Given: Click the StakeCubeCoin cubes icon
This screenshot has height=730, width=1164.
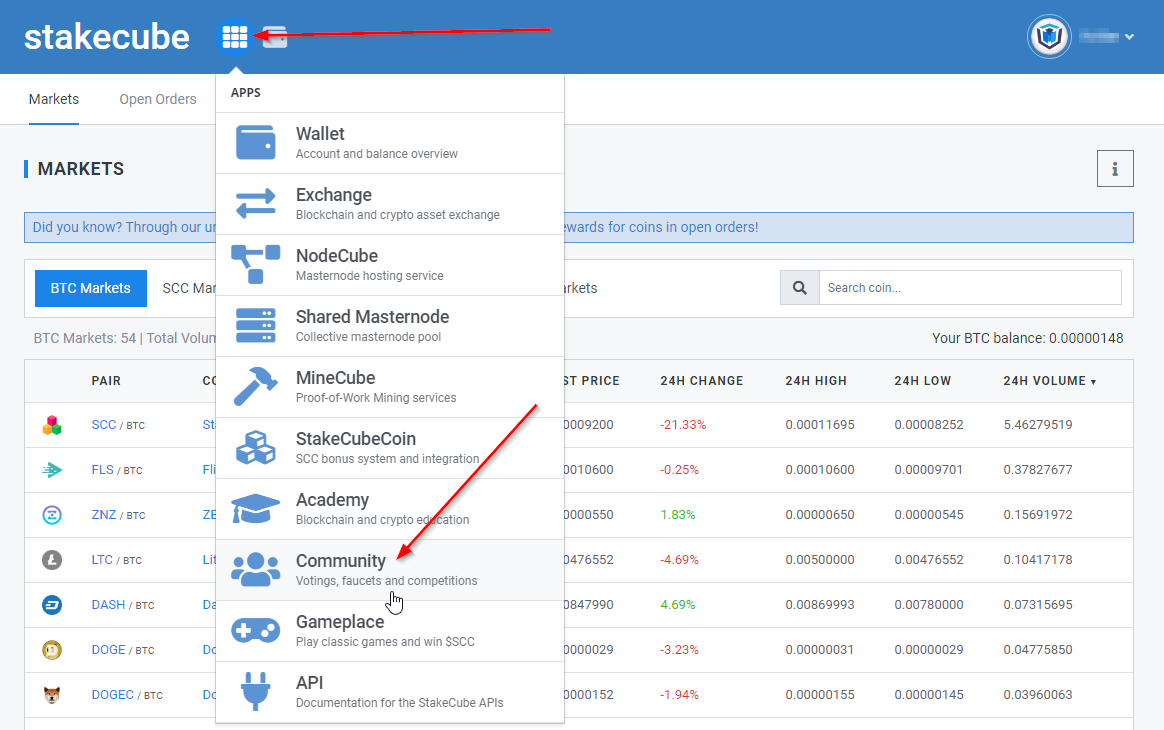Looking at the screenshot, I should (255, 447).
